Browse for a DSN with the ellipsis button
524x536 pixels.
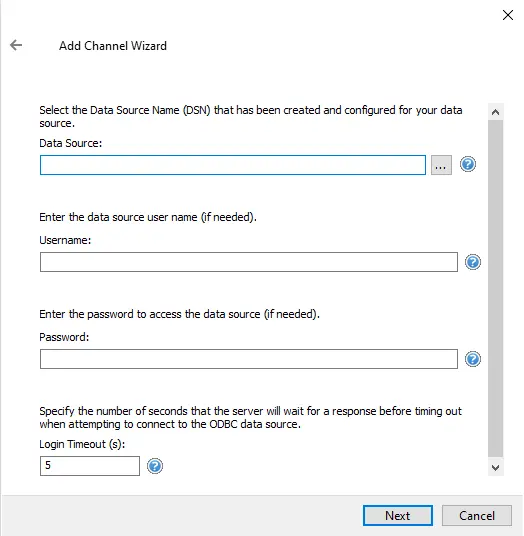441,165
